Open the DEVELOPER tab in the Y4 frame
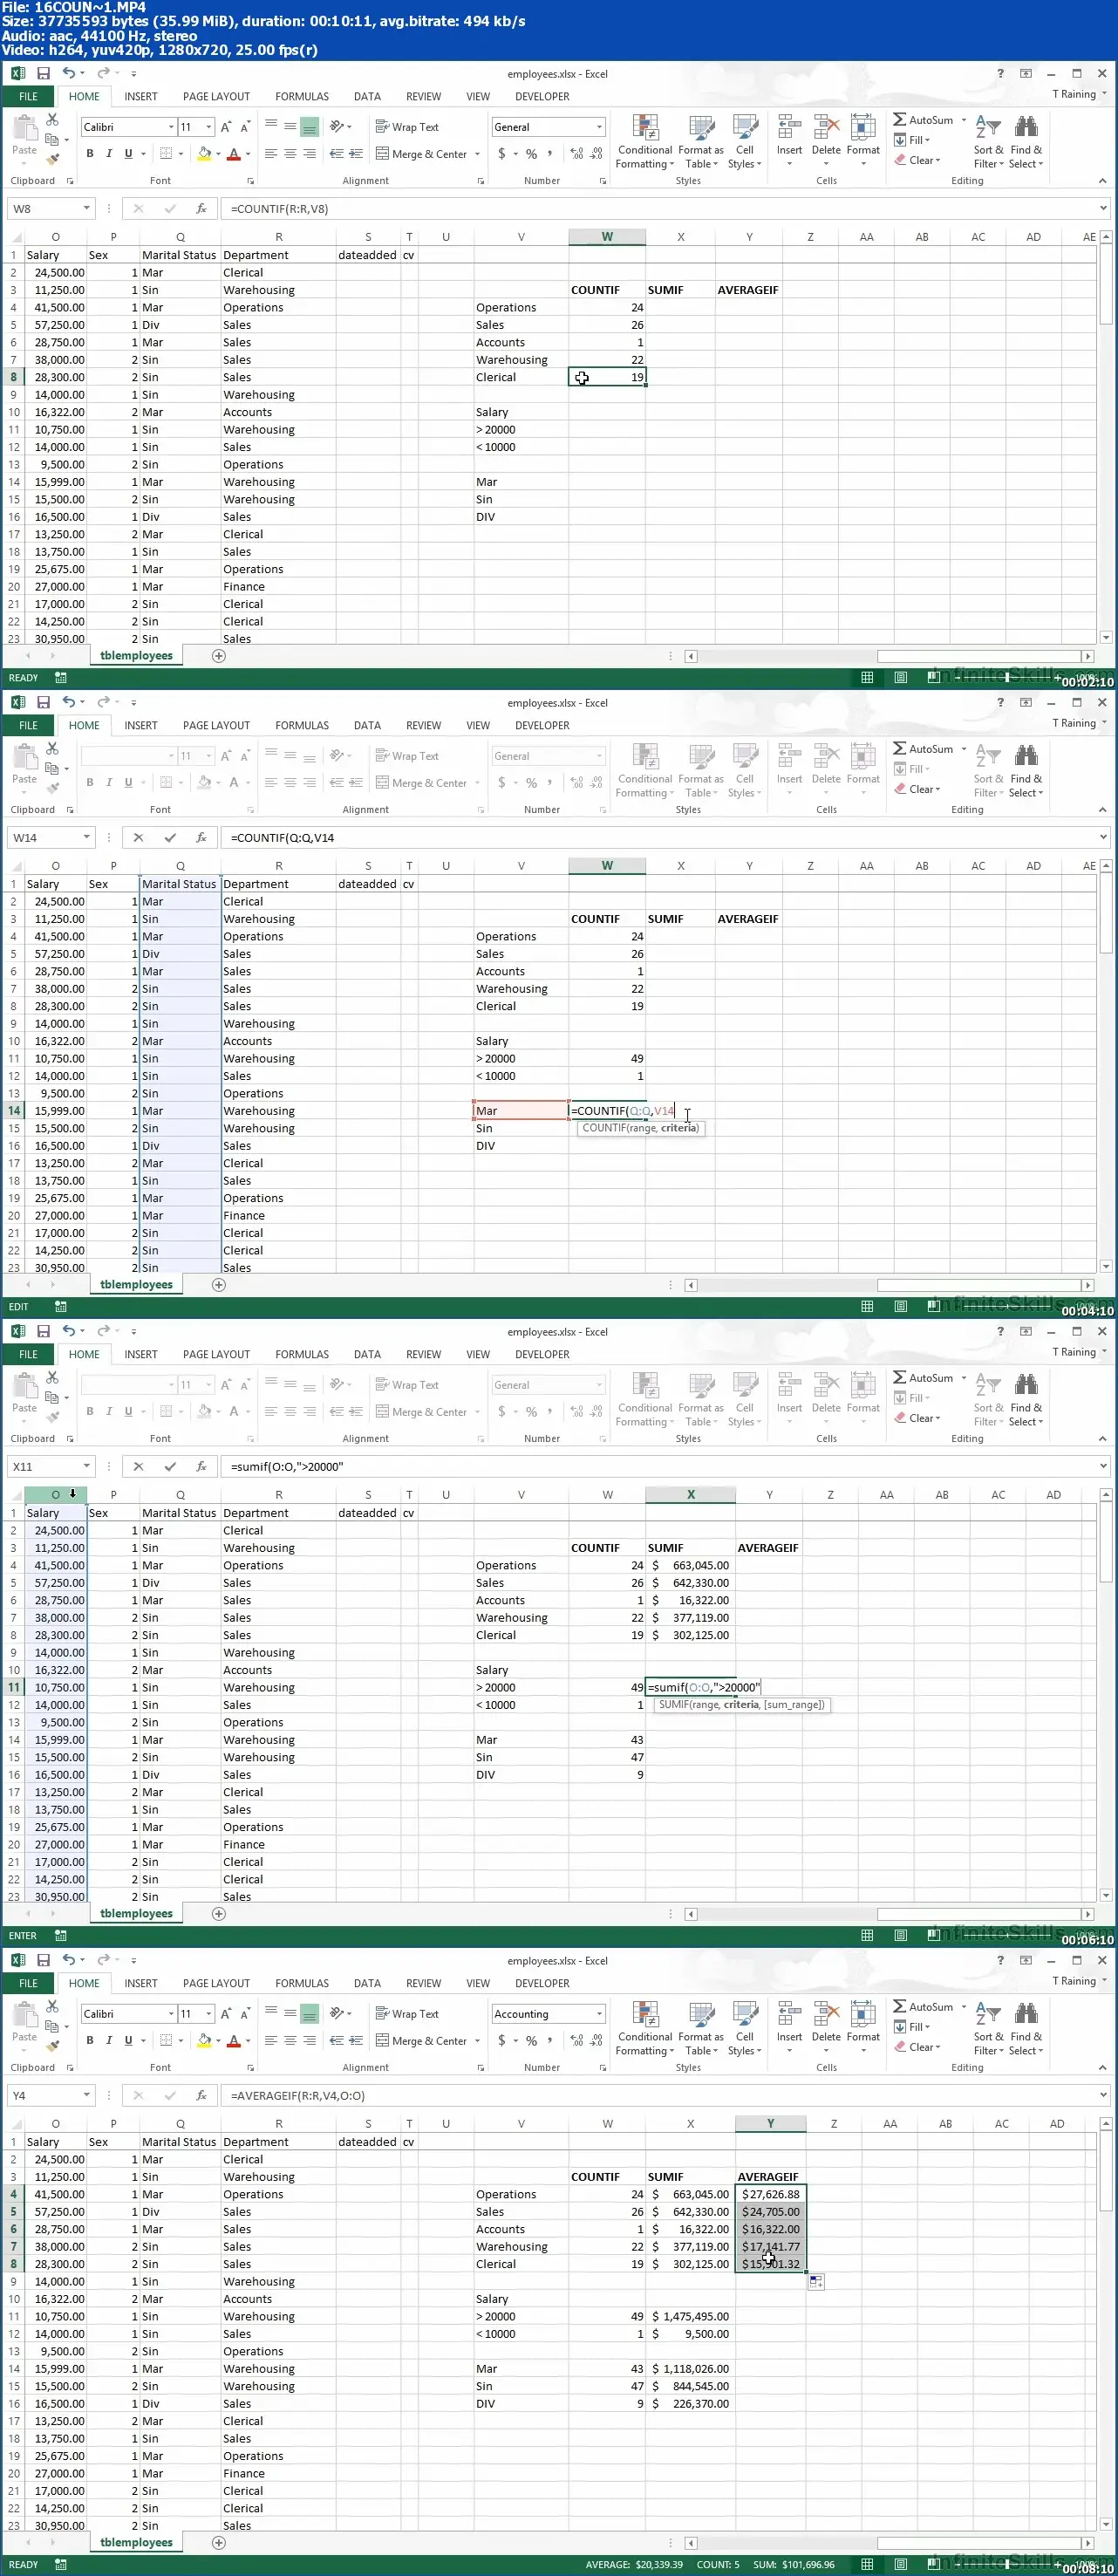 542,1984
